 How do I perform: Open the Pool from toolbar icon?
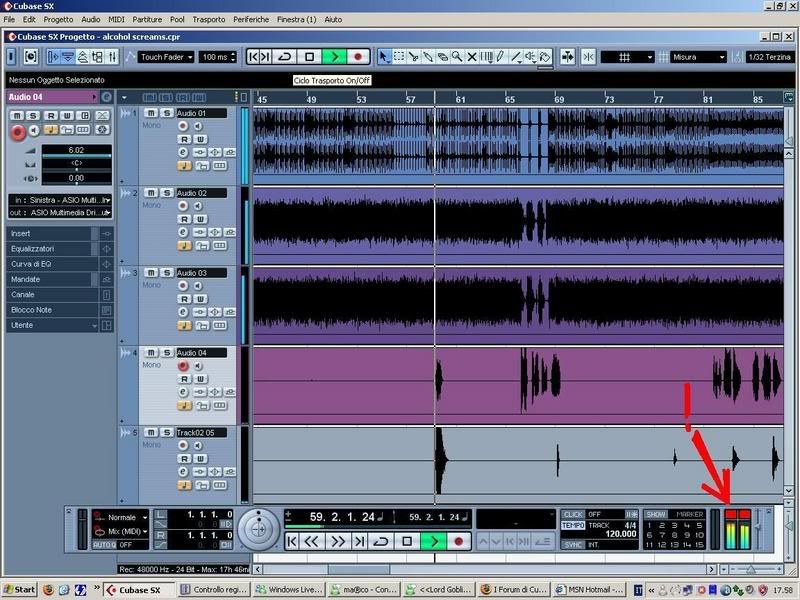coord(97,57)
